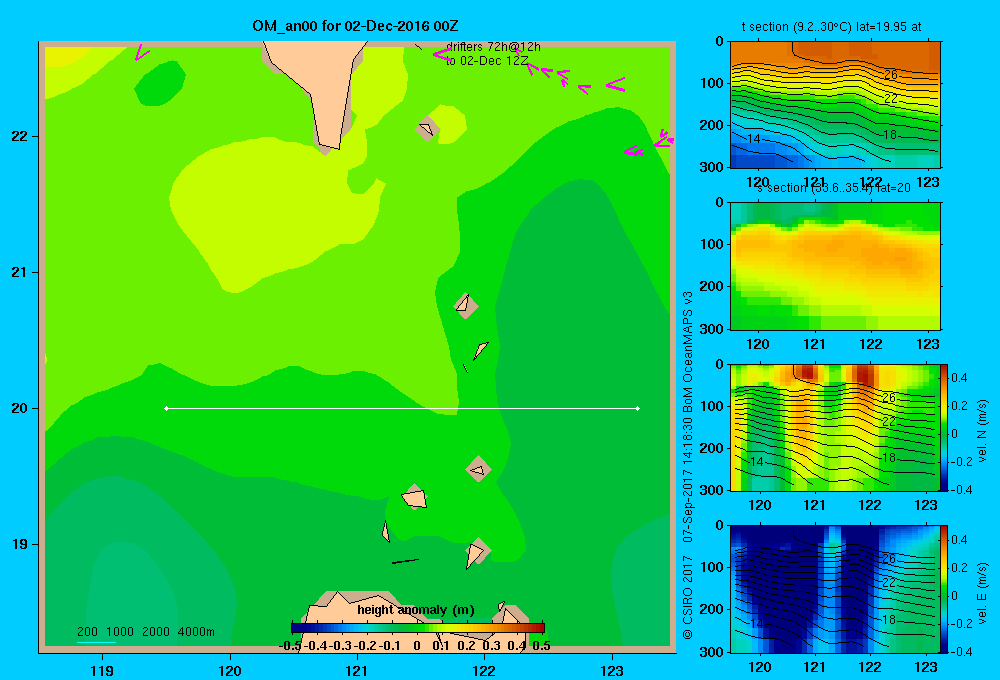Pick the vel. N colorbar strip
This screenshot has width=1000, height=680.
click(944, 427)
